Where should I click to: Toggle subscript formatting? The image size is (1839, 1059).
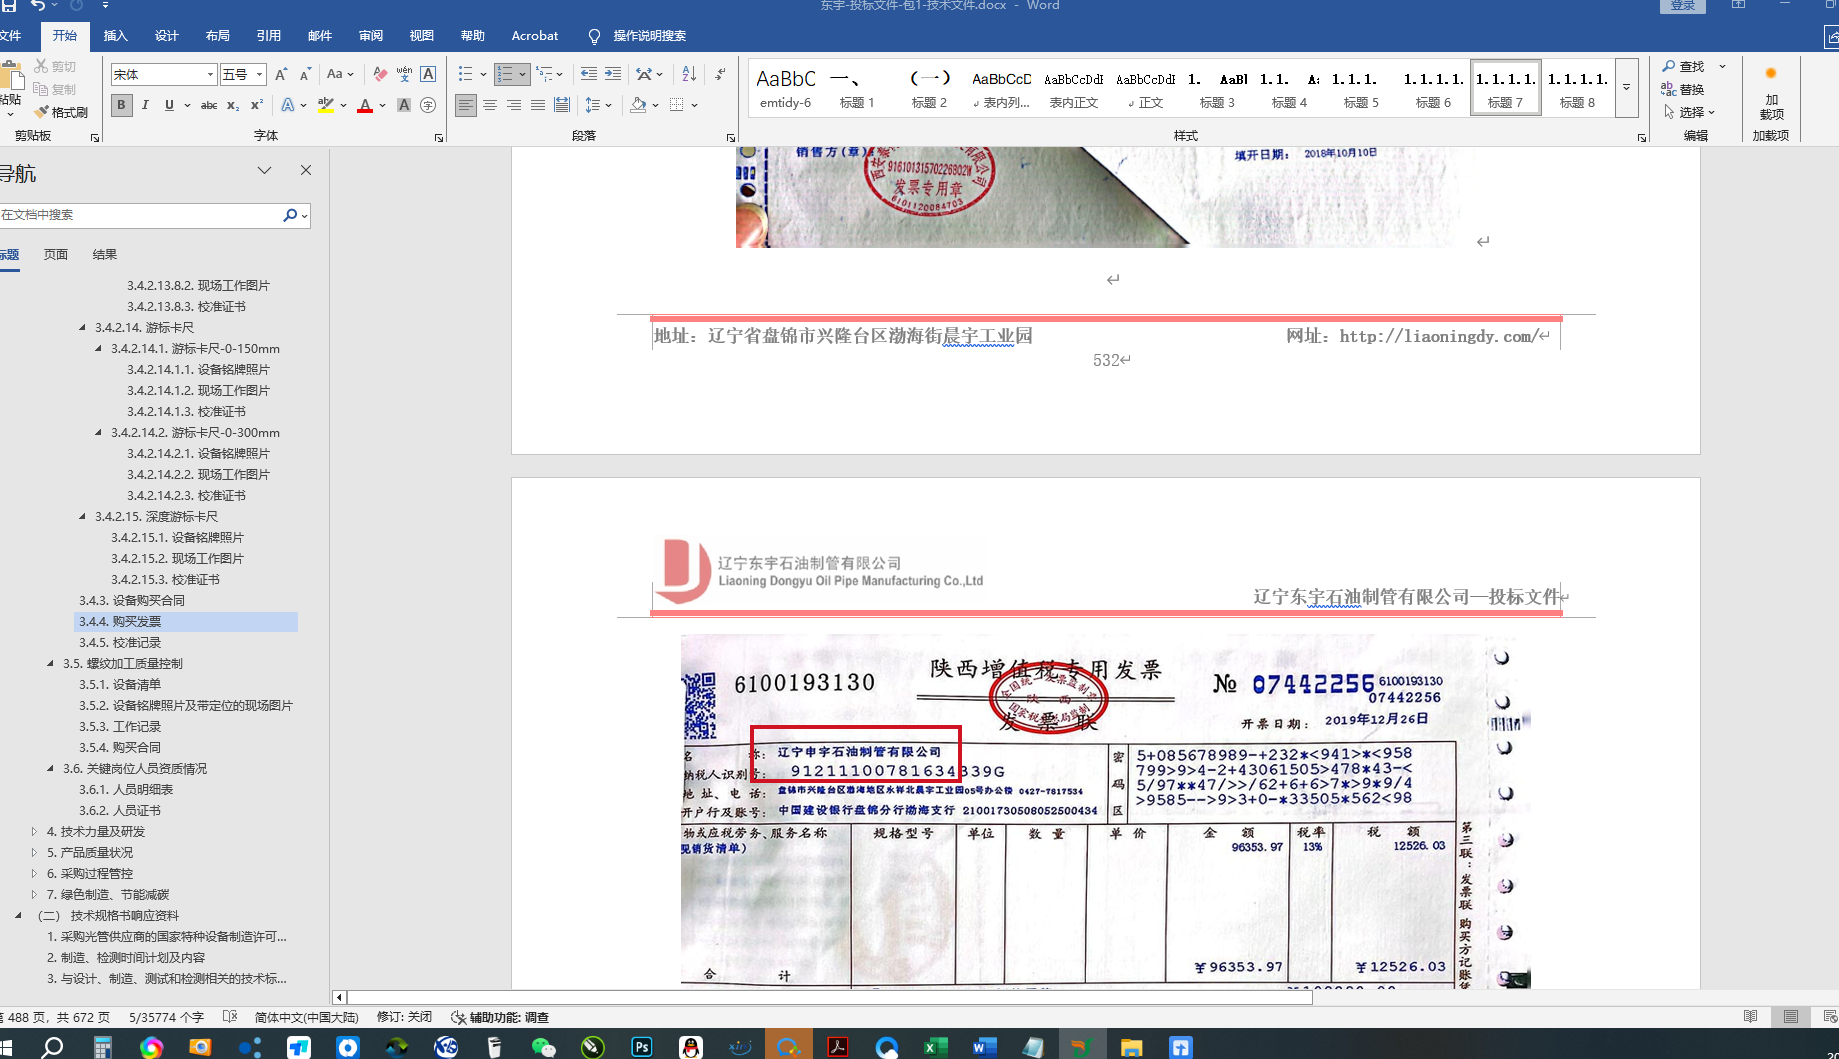tap(233, 105)
